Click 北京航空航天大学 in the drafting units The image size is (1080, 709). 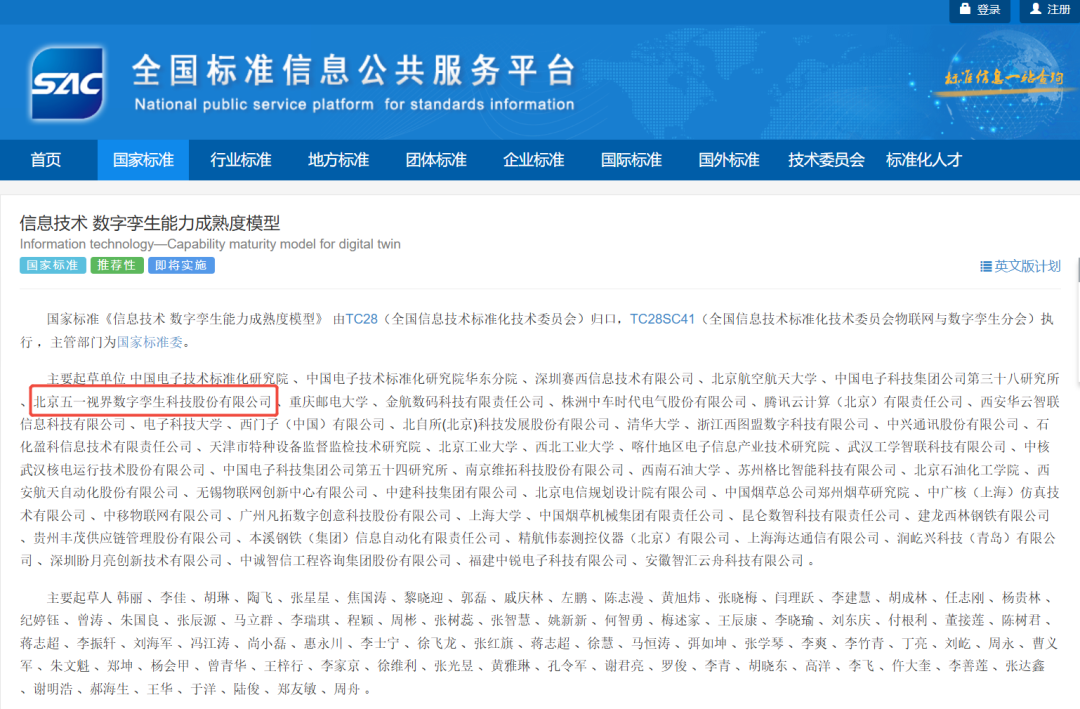[x=764, y=378]
